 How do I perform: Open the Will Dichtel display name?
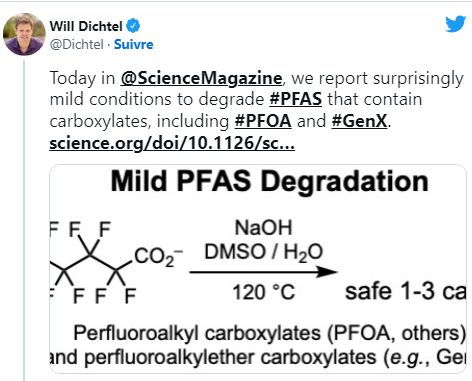coord(86,26)
